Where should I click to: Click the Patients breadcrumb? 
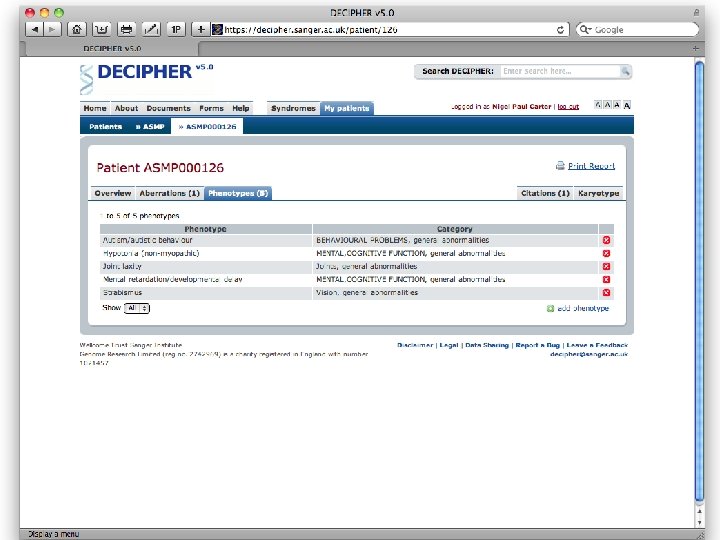pyautogui.click(x=106, y=127)
